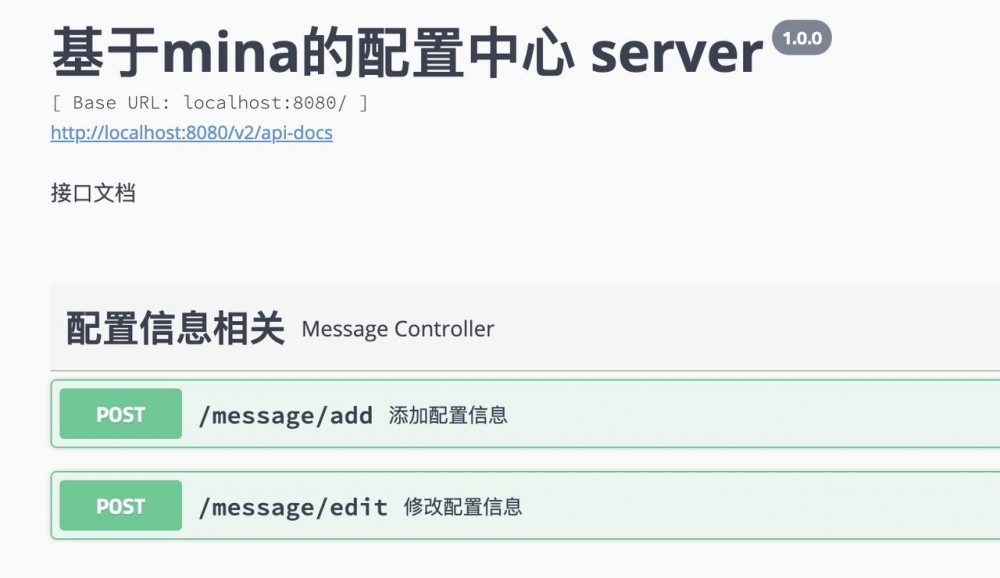The width and height of the screenshot is (1000, 578).
Task: Expand the /message/edit 修改配置信息 endpoint
Action: pyautogui.click(x=600, y=506)
